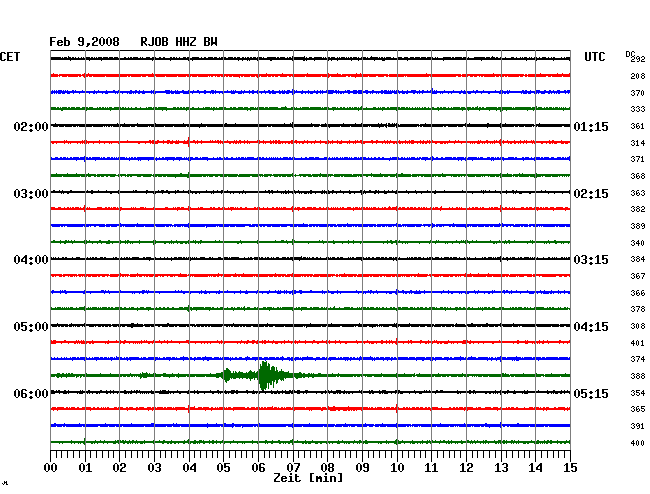
Task: Click the DC offset value '401'
Action: 638,343
